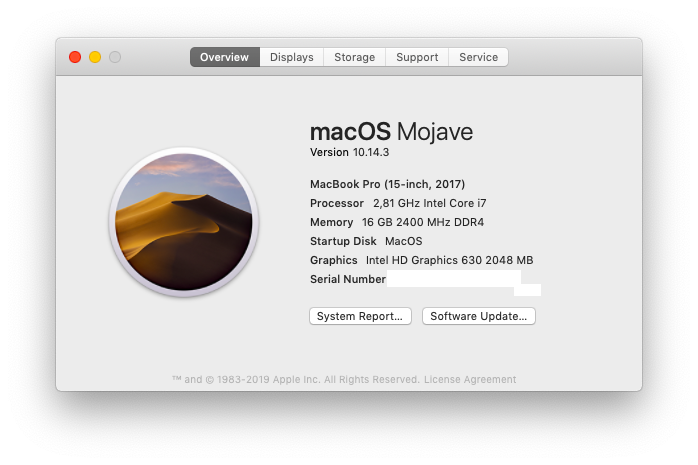Screen dimensions: 698x465
Task: Open System Report
Action: tap(360, 316)
